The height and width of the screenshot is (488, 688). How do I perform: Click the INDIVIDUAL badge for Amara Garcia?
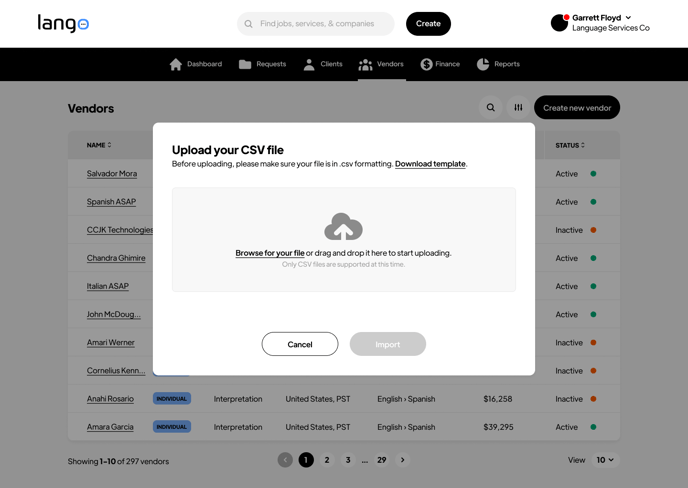[x=172, y=427]
